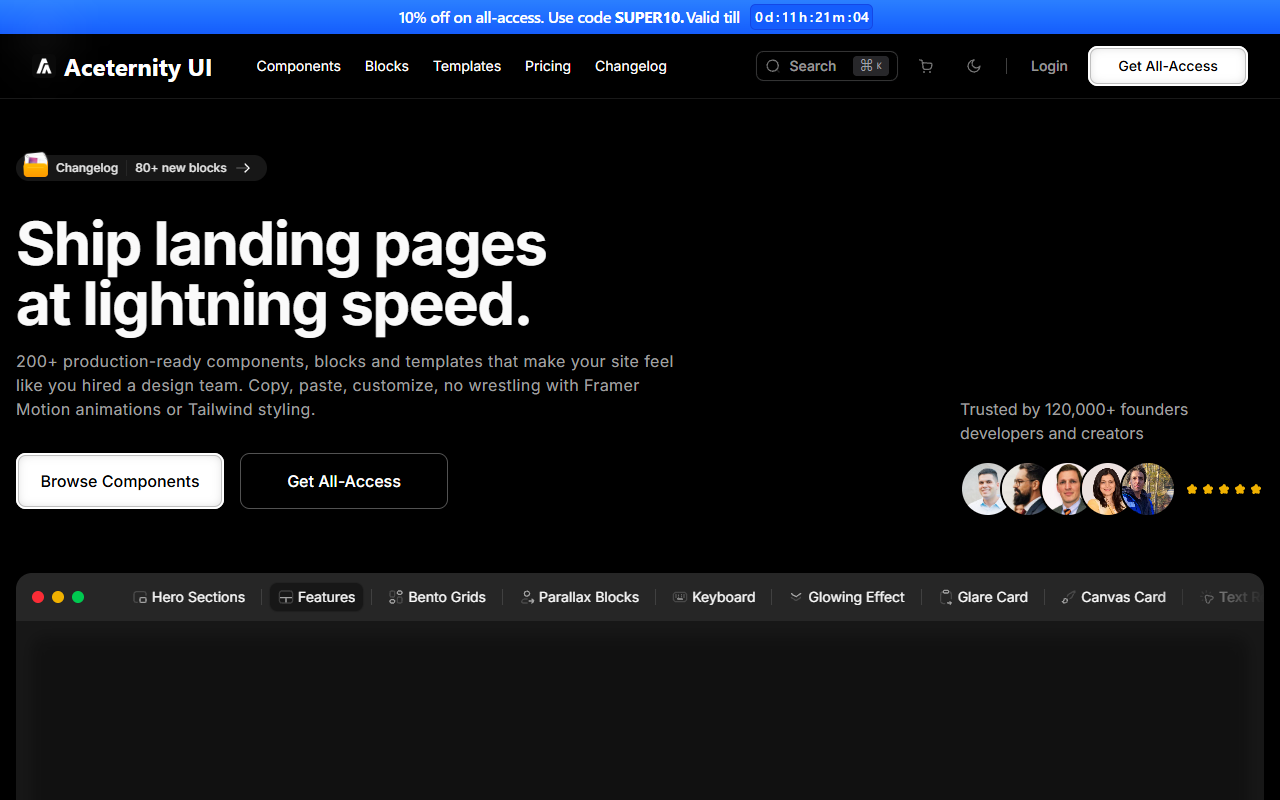Select the Hero Sections tab
The height and width of the screenshot is (800, 1280).
(189, 597)
